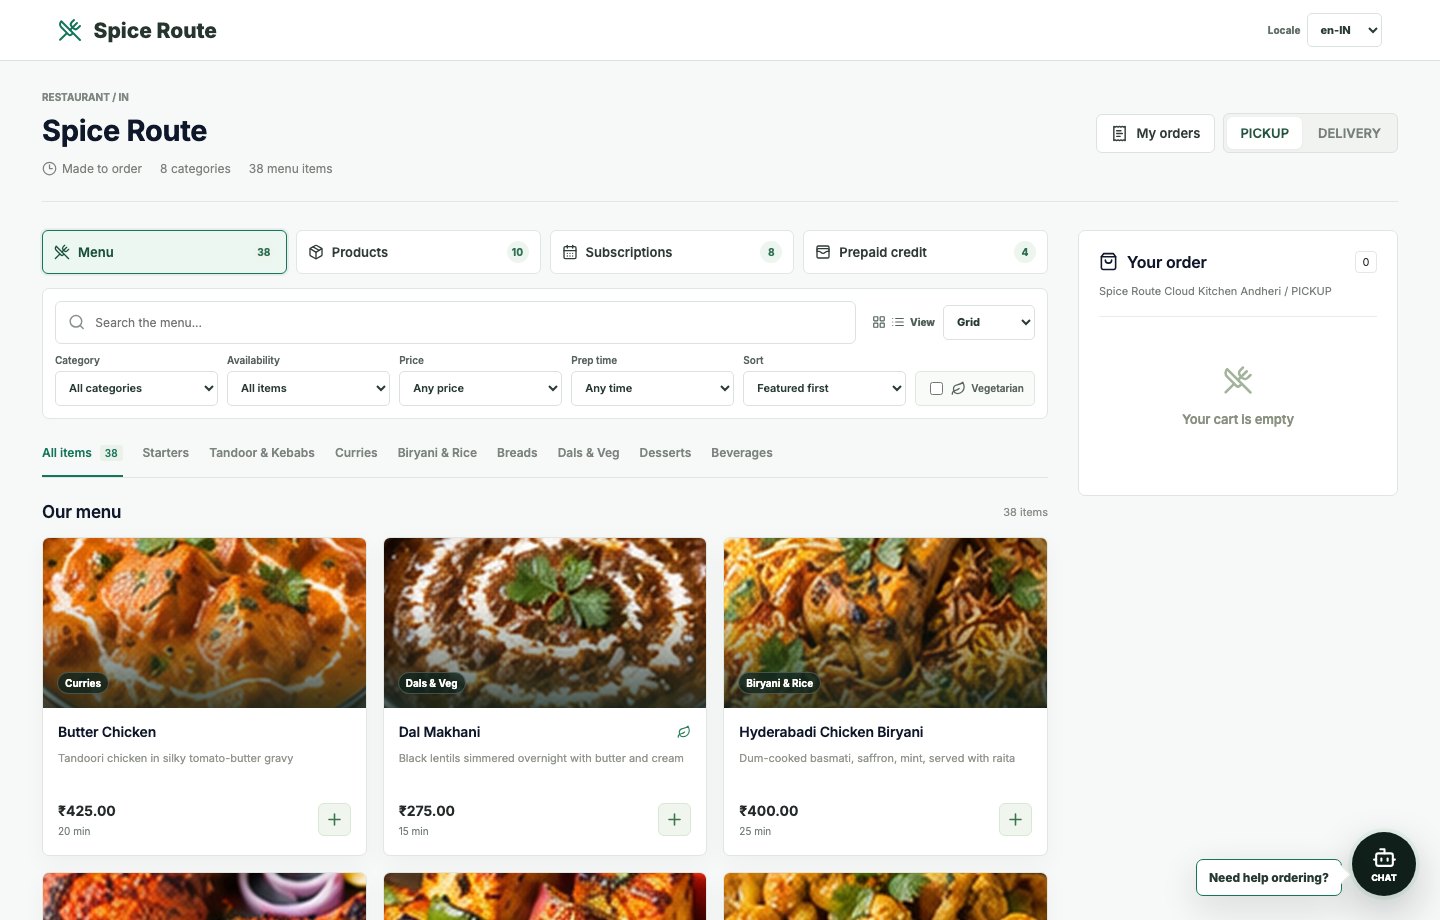The height and width of the screenshot is (920, 1440).
Task: Show the Desserts category
Action: tap(665, 453)
